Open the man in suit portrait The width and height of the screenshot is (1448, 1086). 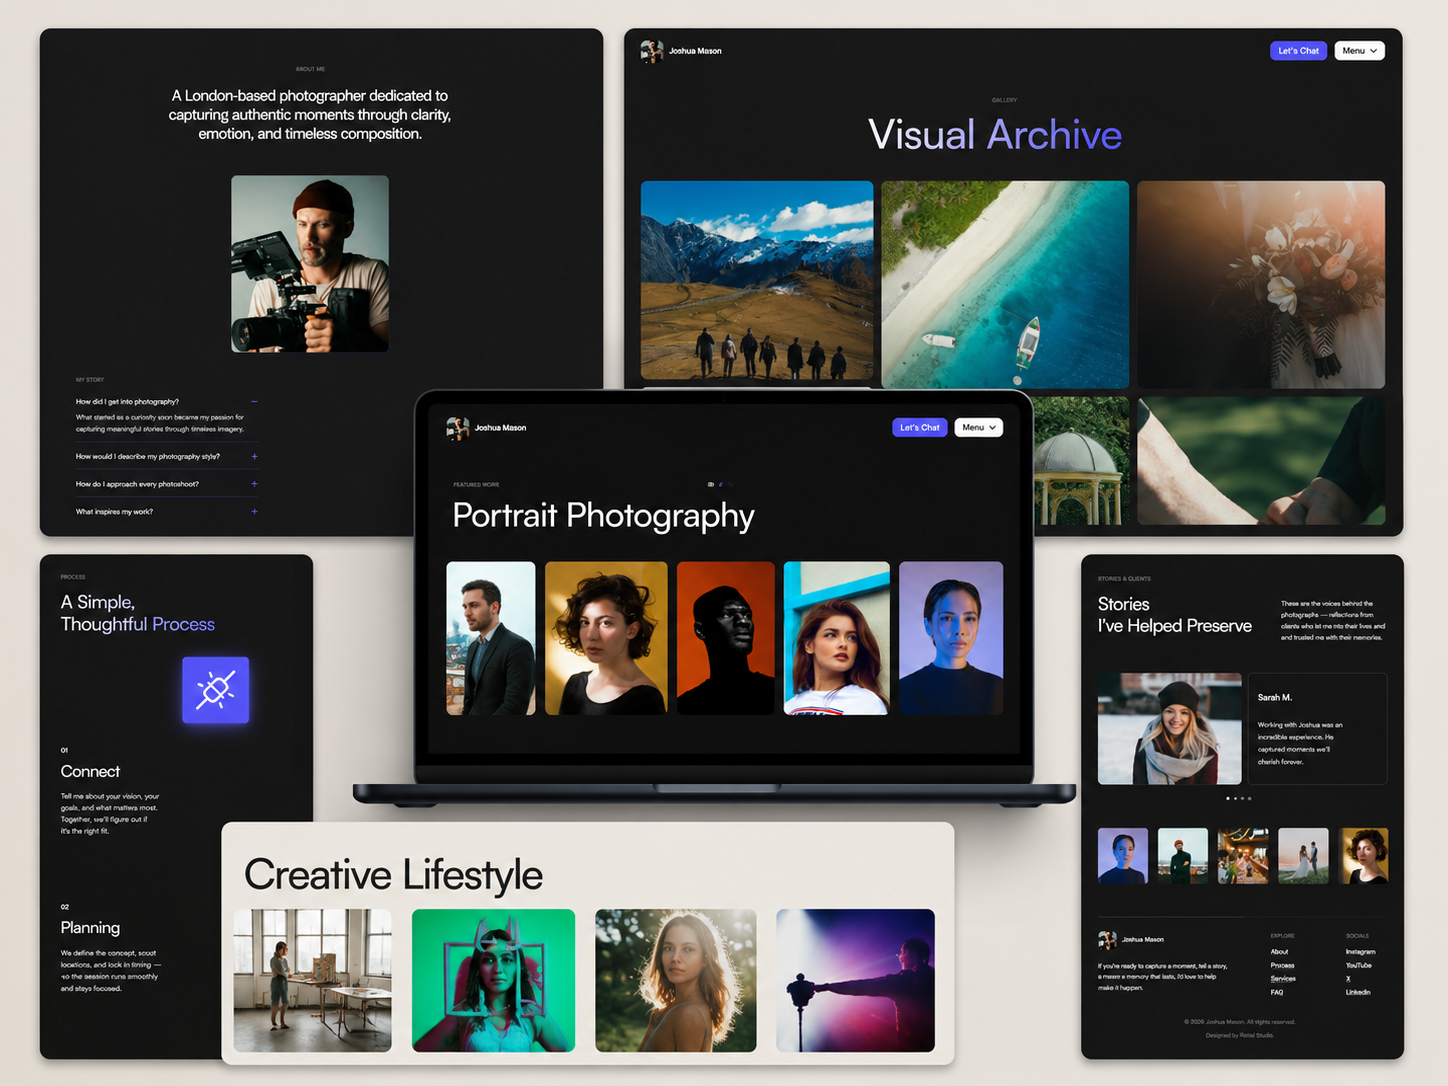point(491,638)
